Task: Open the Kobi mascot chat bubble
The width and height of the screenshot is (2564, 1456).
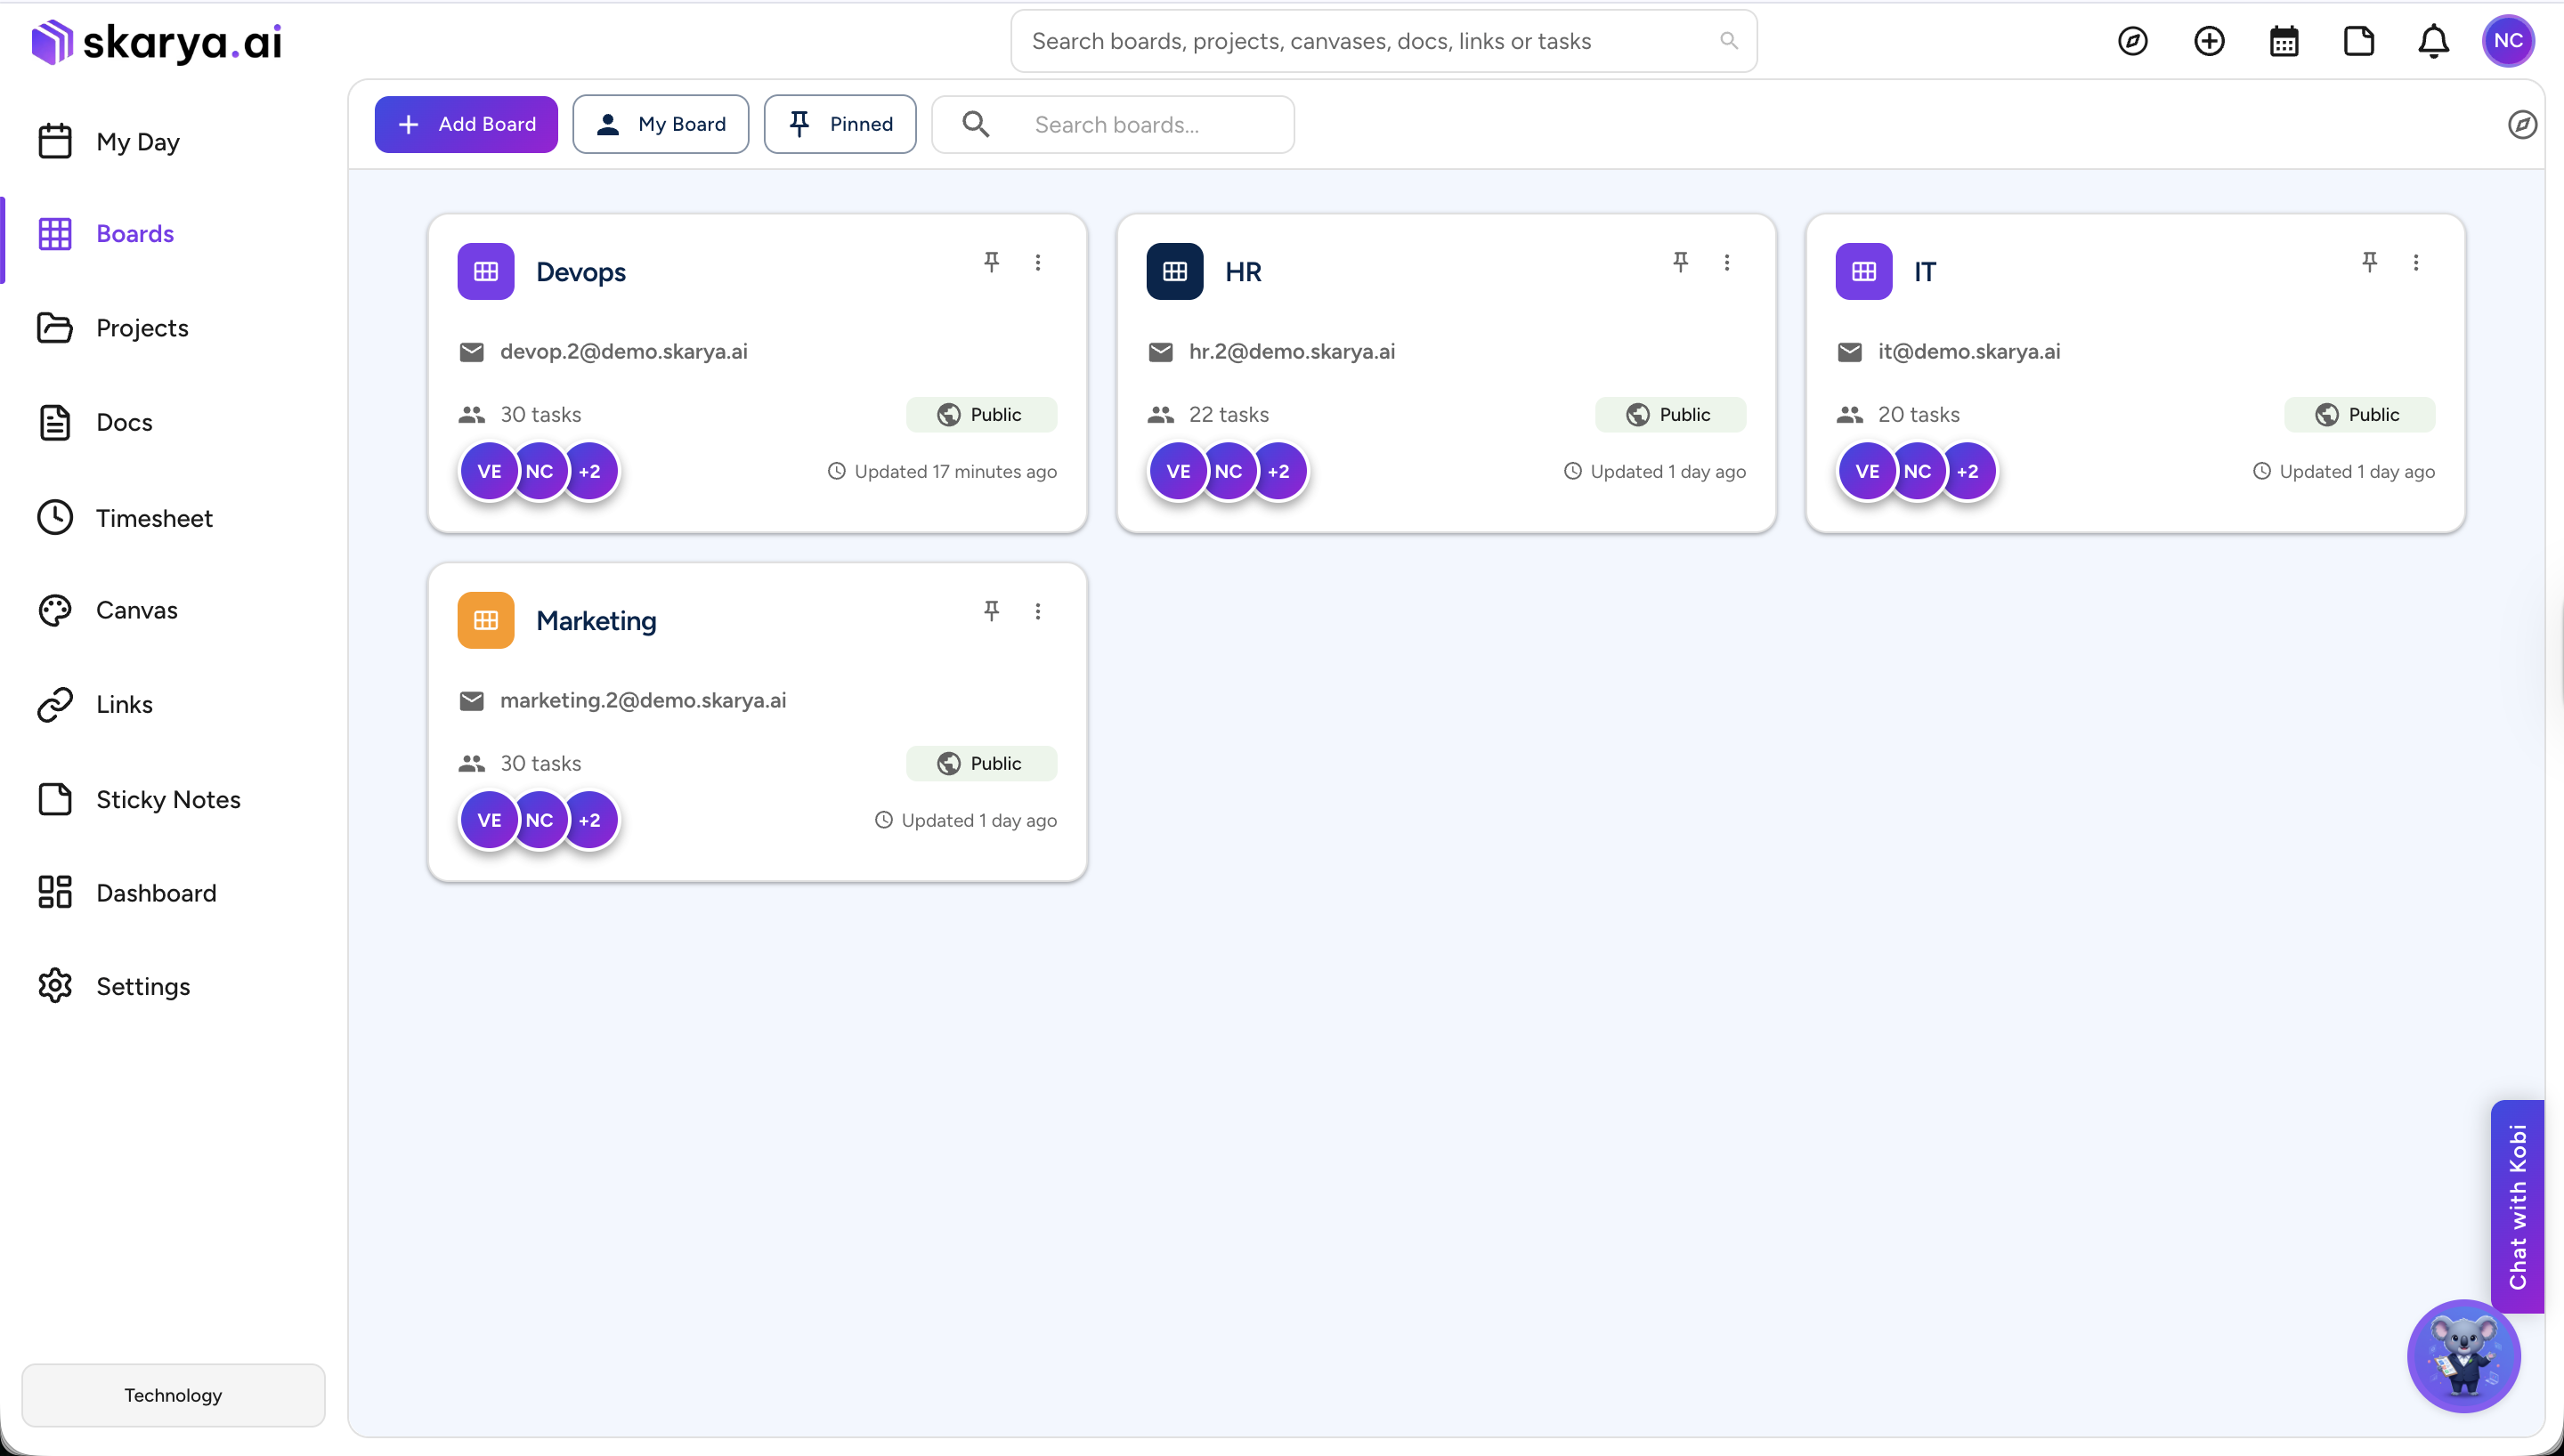Action: coord(2463,1356)
